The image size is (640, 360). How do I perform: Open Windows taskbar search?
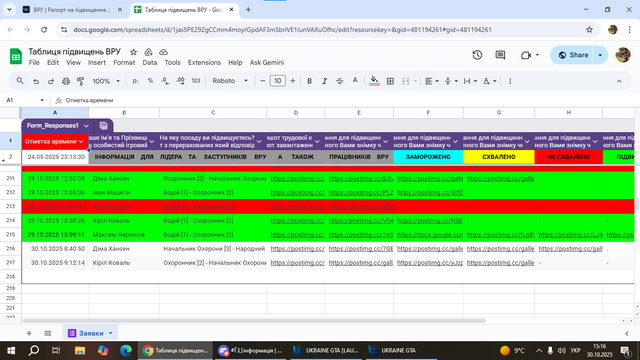click(34, 350)
